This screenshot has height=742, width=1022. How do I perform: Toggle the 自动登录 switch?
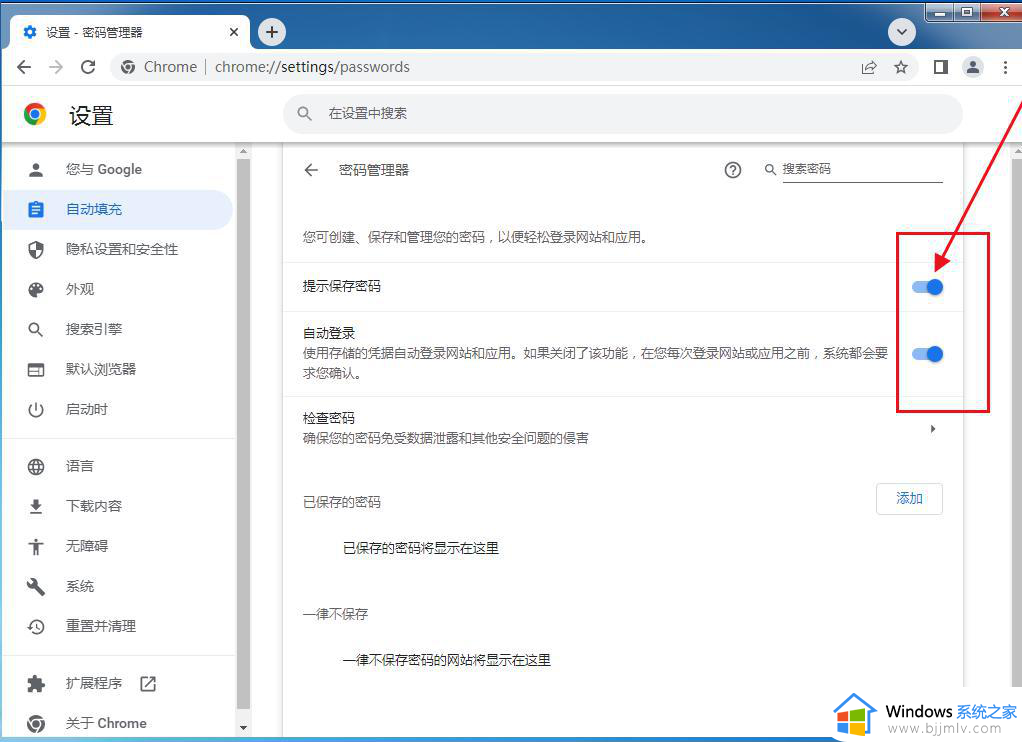(x=927, y=354)
